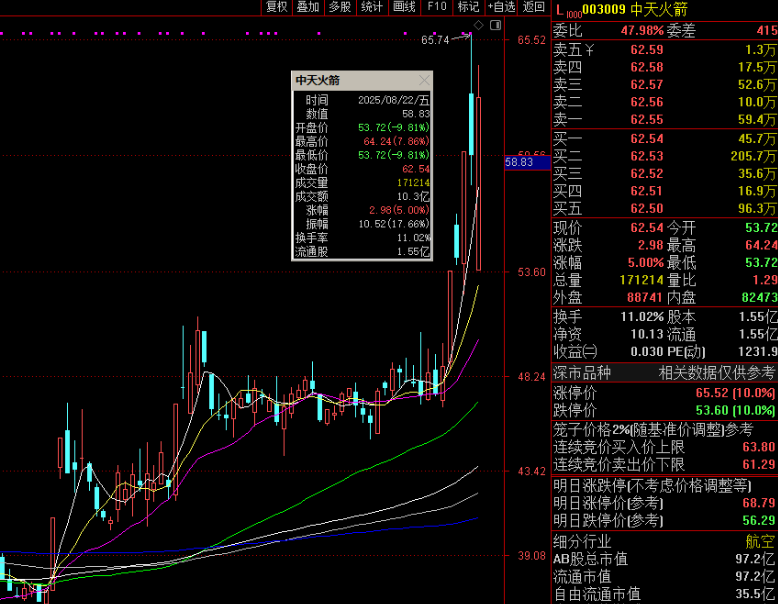778x604 pixels.
Task: Activate the 画线 drawing tool
Action: 404,7
